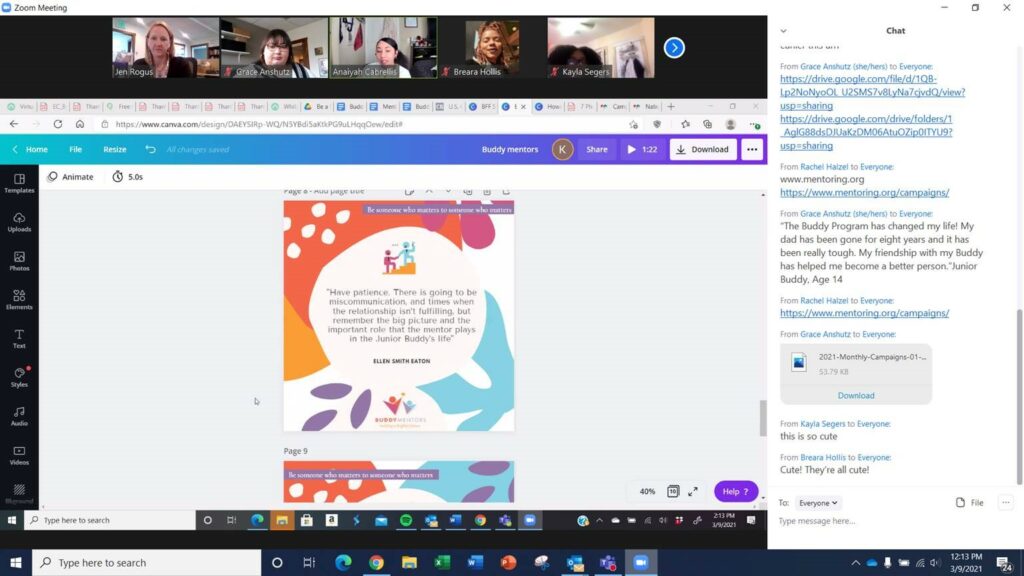Edit the Buddy mentors design title
Screen dimensions: 1024x576
click(510, 150)
